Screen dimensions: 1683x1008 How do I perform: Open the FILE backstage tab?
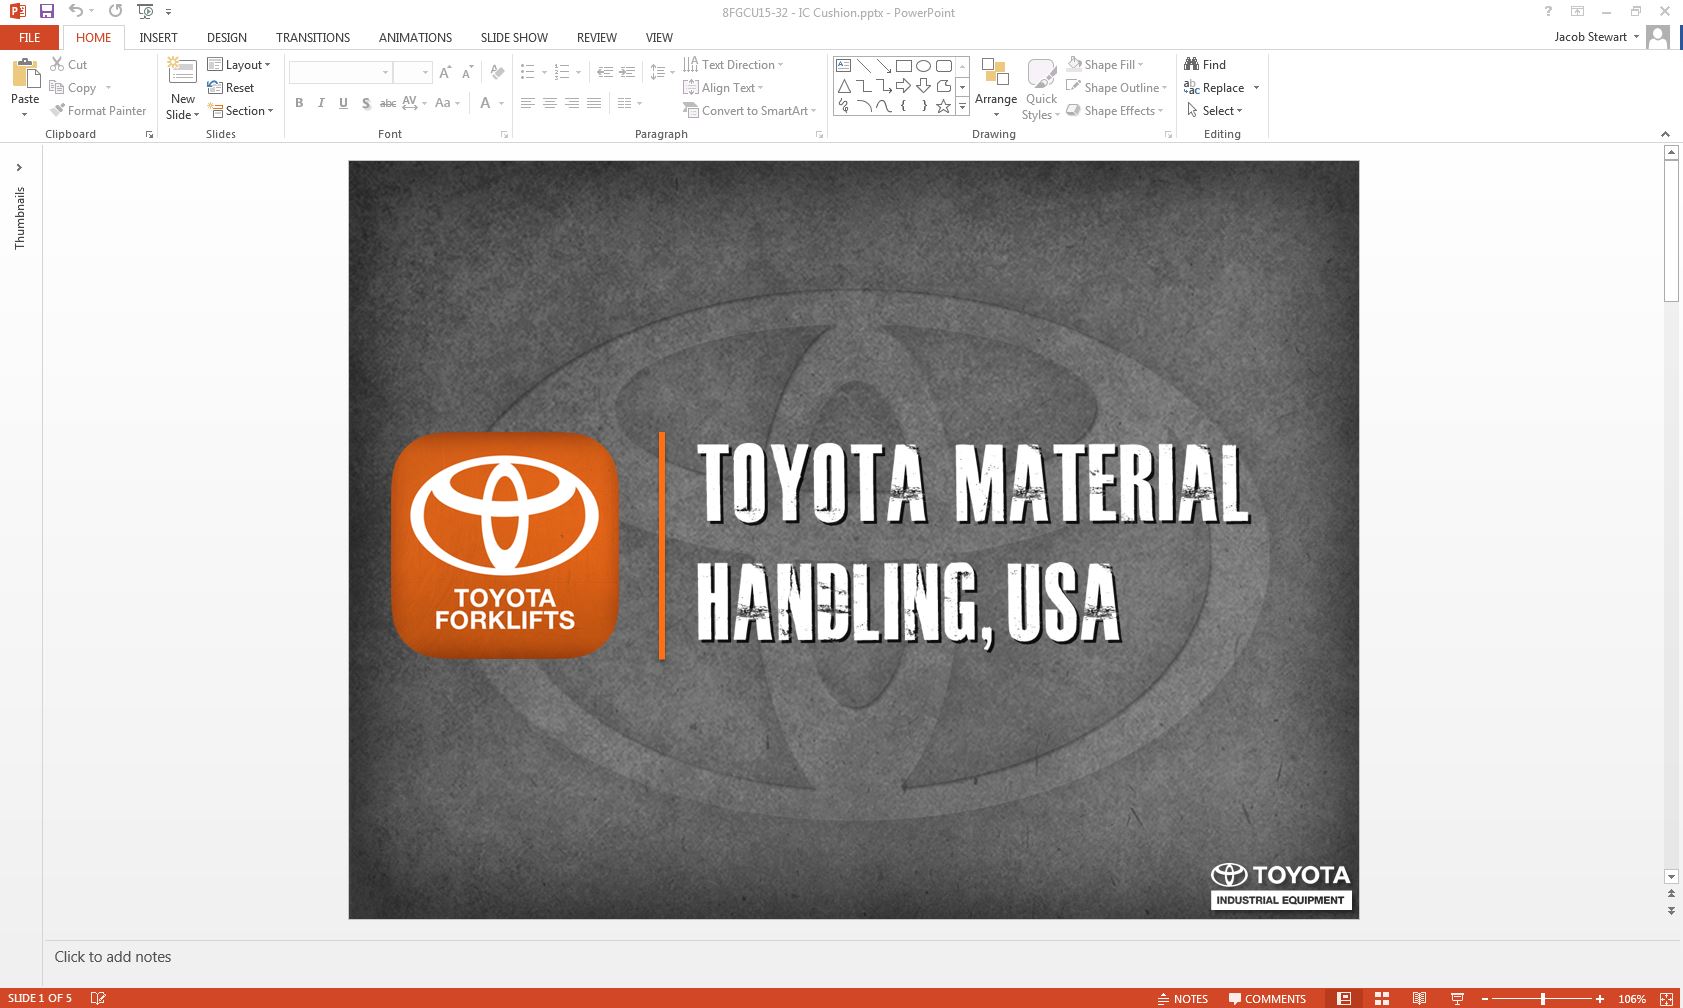[x=30, y=38]
